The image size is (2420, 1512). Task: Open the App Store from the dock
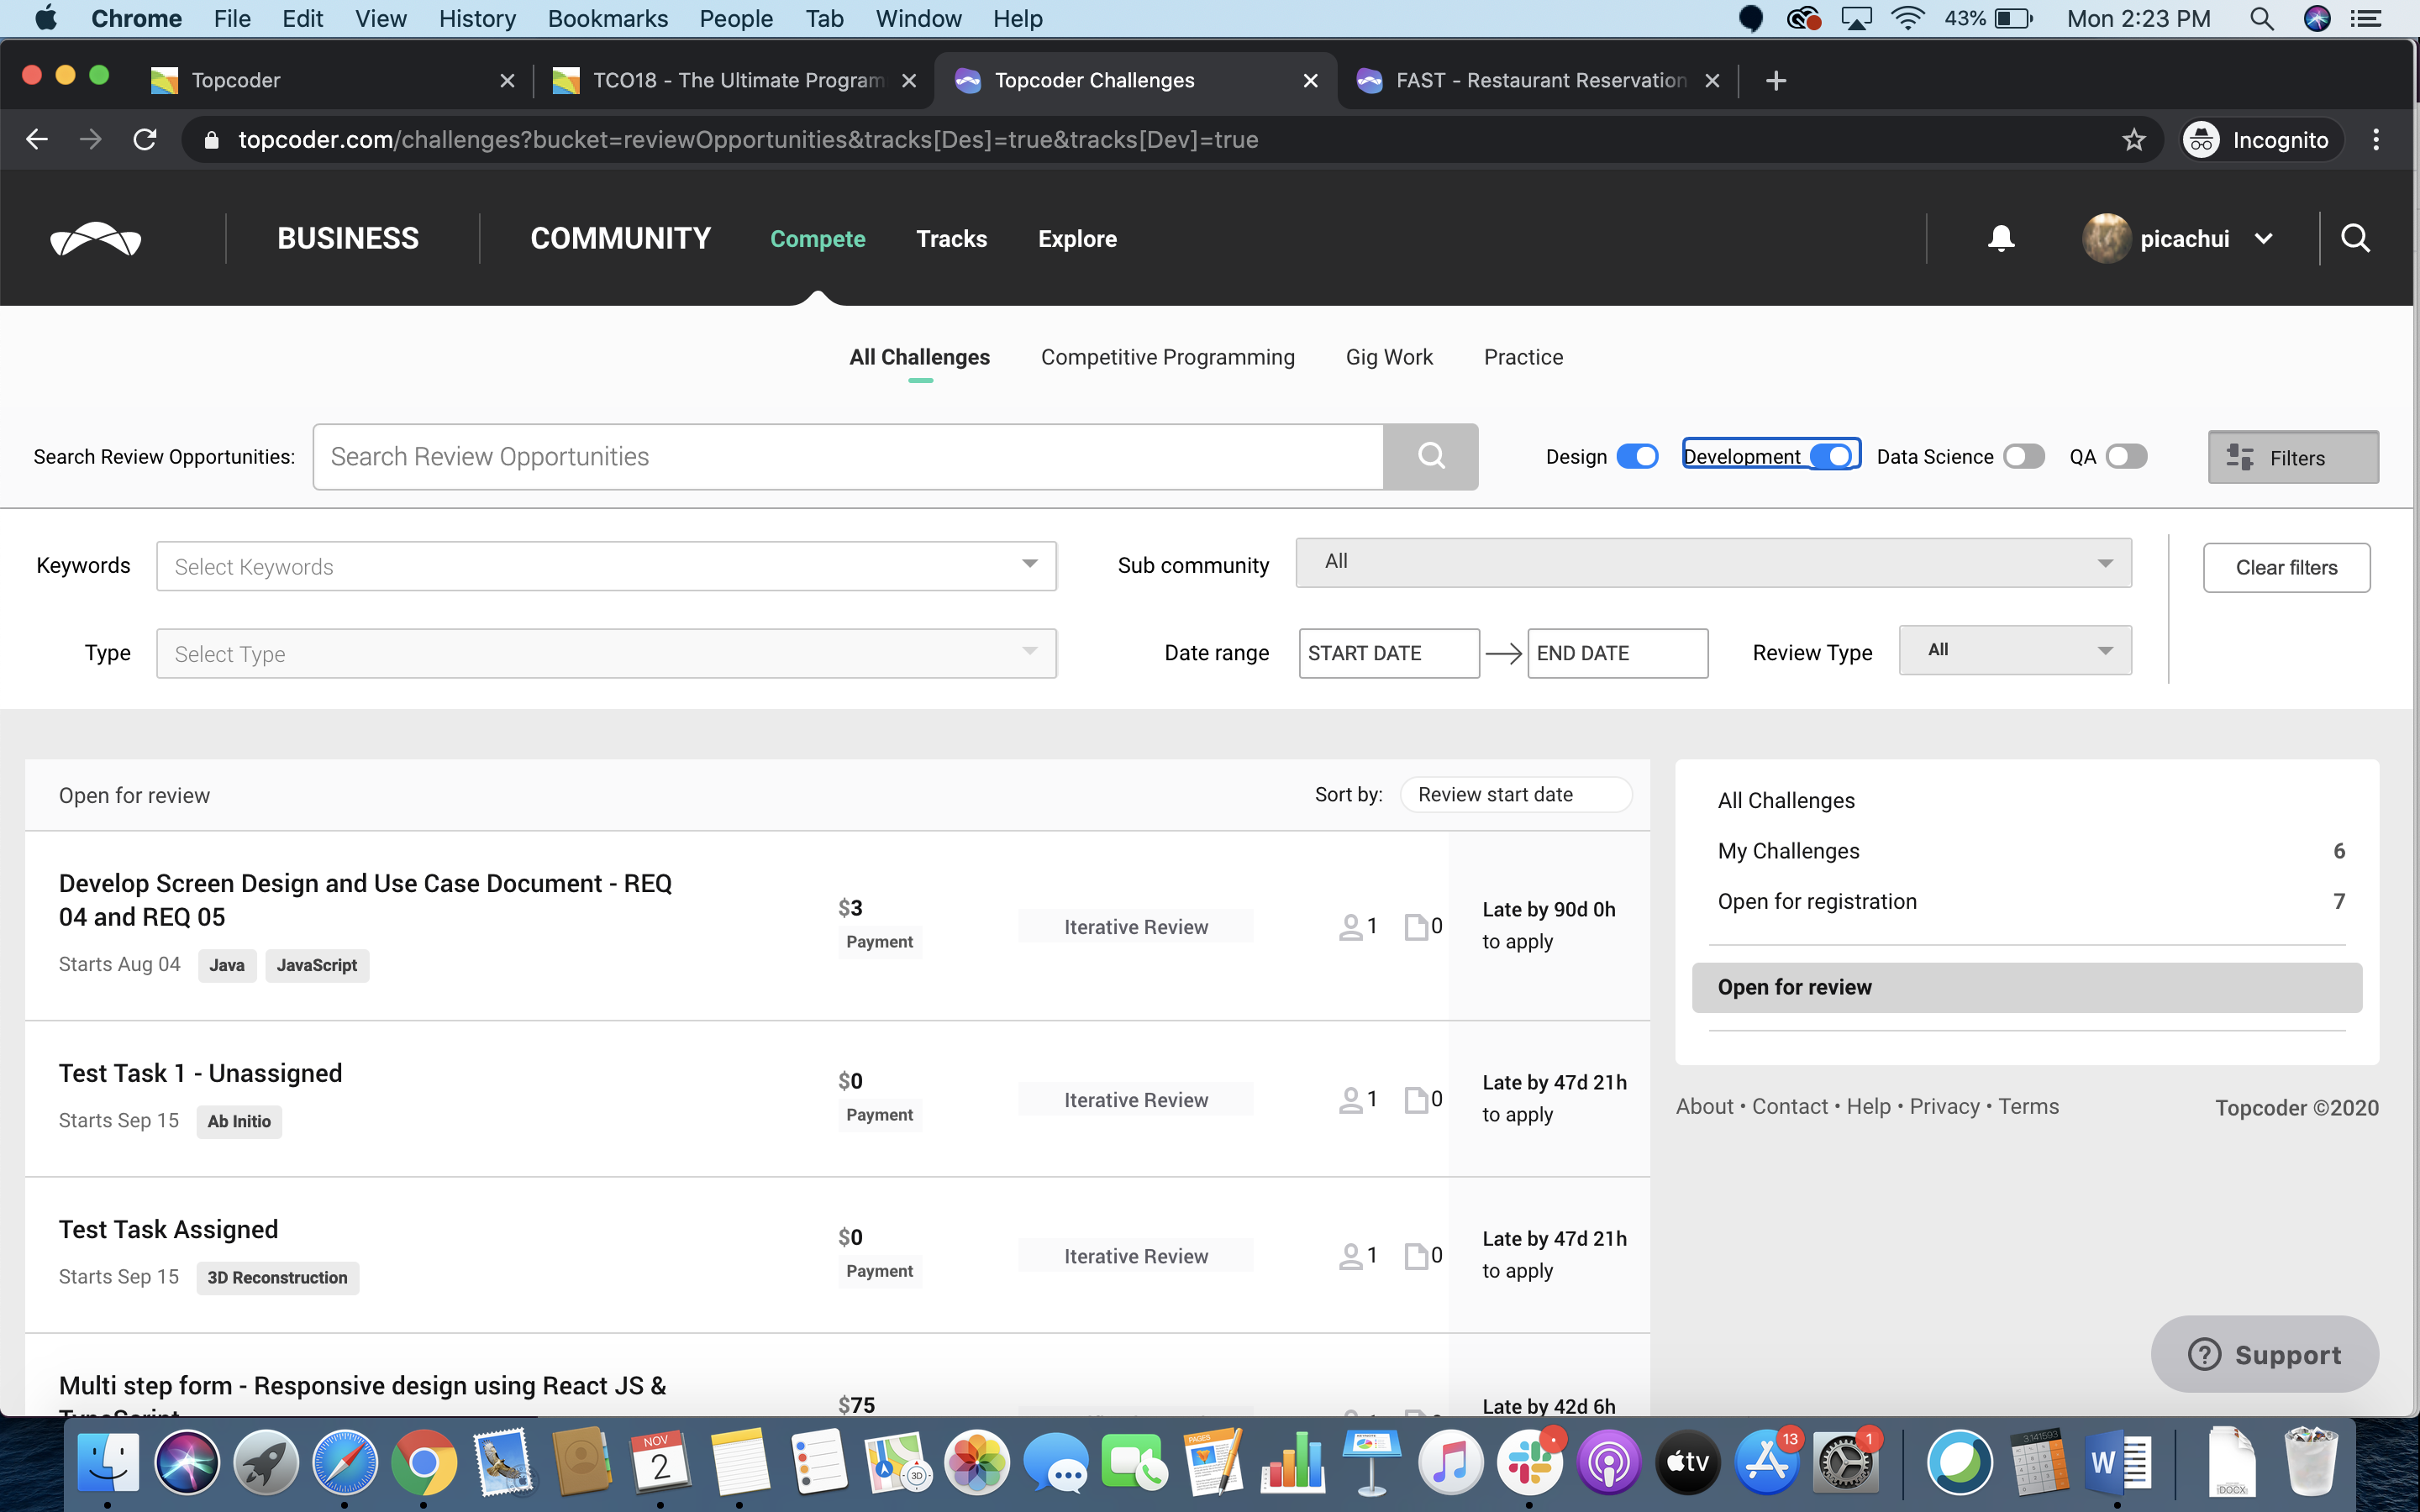(1766, 1462)
